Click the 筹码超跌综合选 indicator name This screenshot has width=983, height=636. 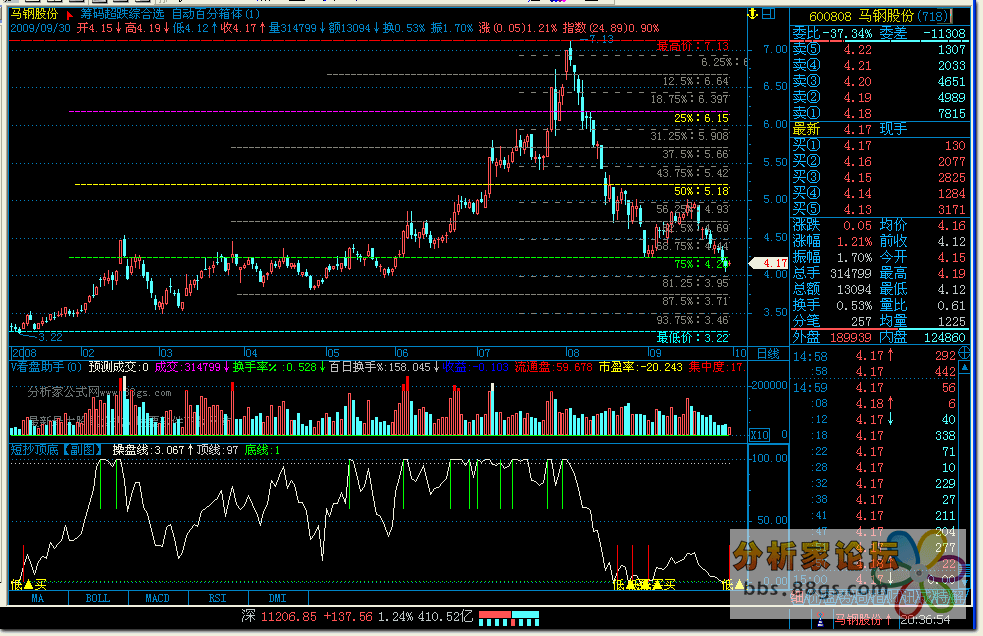122,13
